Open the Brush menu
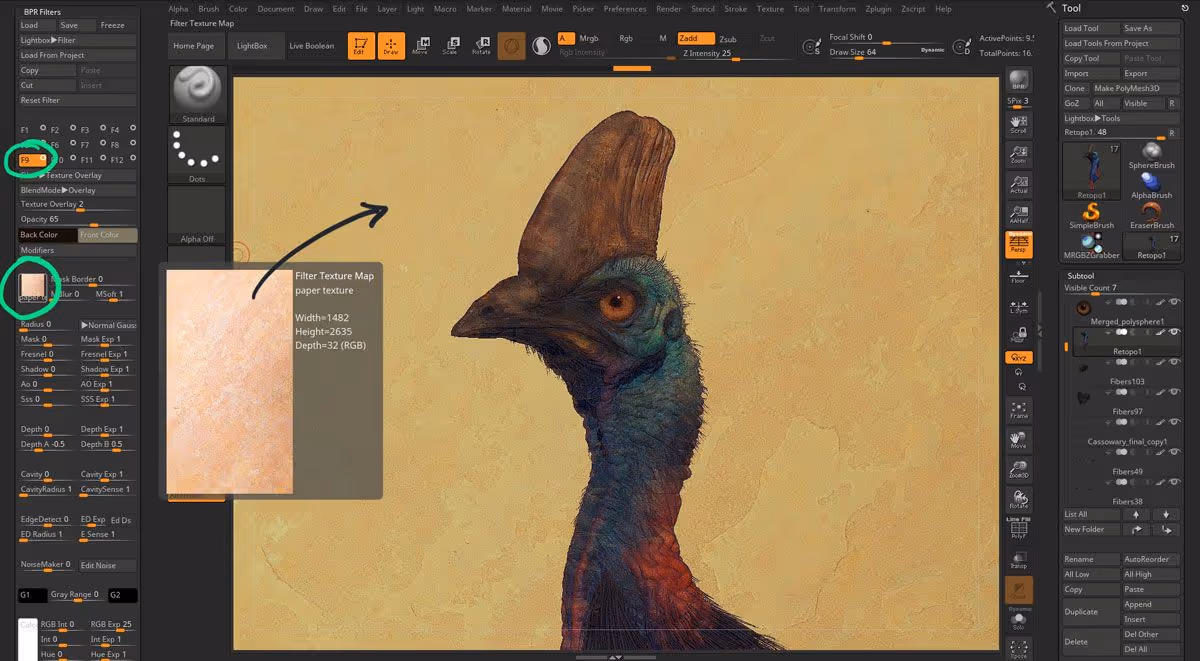1200x661 pixels. tap(208, 9)
